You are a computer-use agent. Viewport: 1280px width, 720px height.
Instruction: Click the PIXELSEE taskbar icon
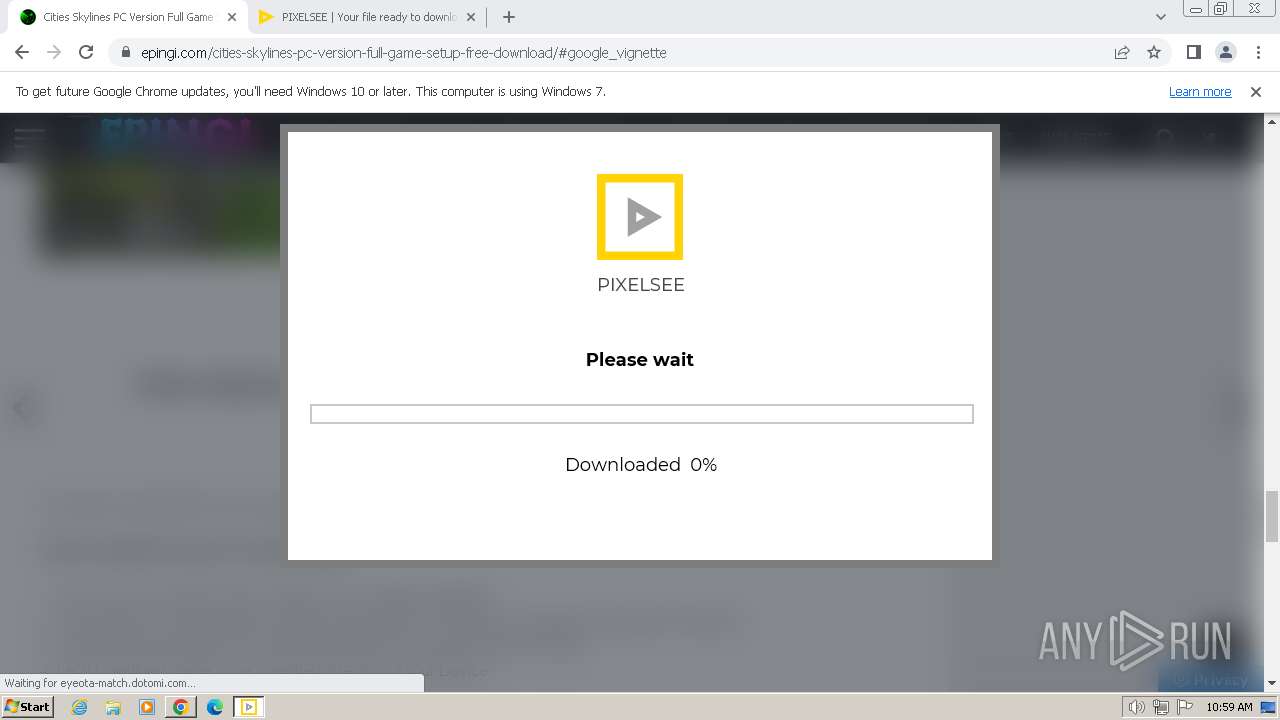(249, 707)
